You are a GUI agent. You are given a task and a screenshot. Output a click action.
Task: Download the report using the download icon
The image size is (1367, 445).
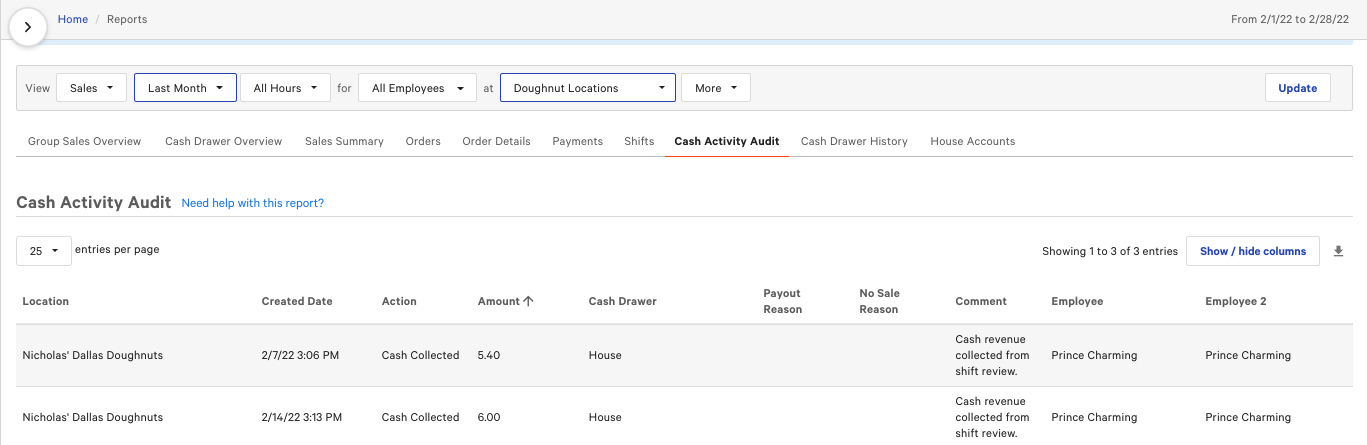click(x=1339, y=251)
